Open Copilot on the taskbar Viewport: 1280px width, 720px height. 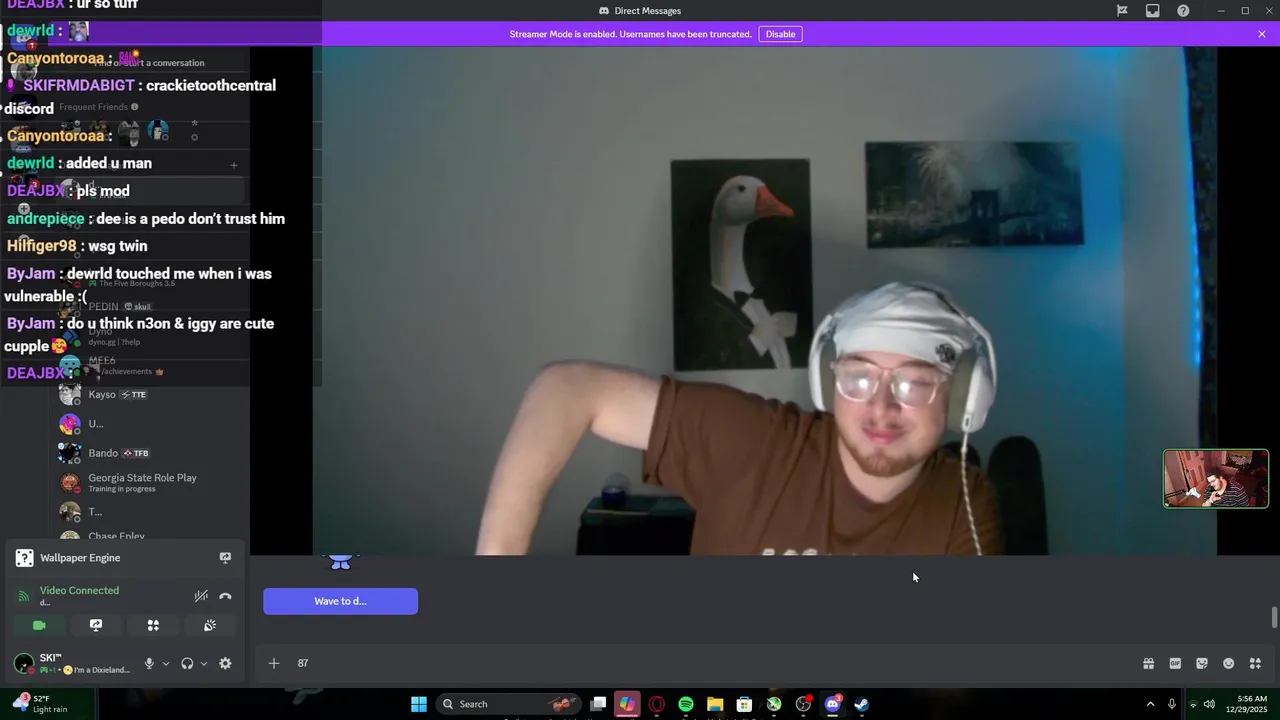627,704
